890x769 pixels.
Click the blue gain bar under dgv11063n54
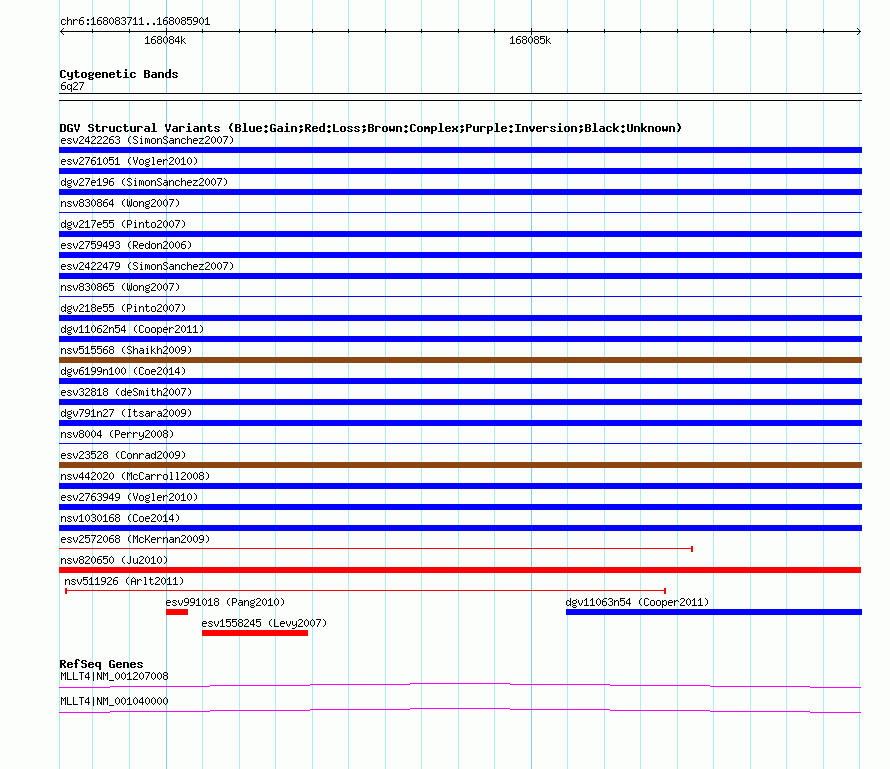click(x=714, y=612)
